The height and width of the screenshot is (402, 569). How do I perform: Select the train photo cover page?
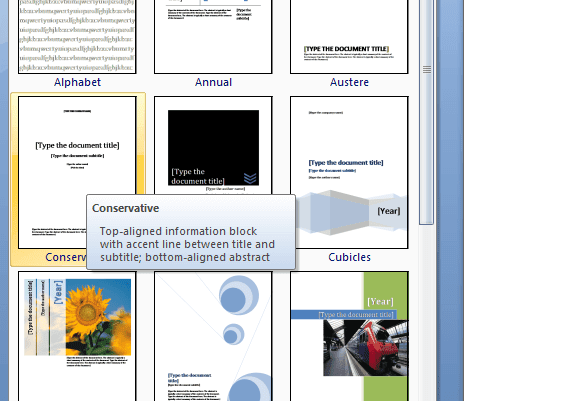point(349,336)
